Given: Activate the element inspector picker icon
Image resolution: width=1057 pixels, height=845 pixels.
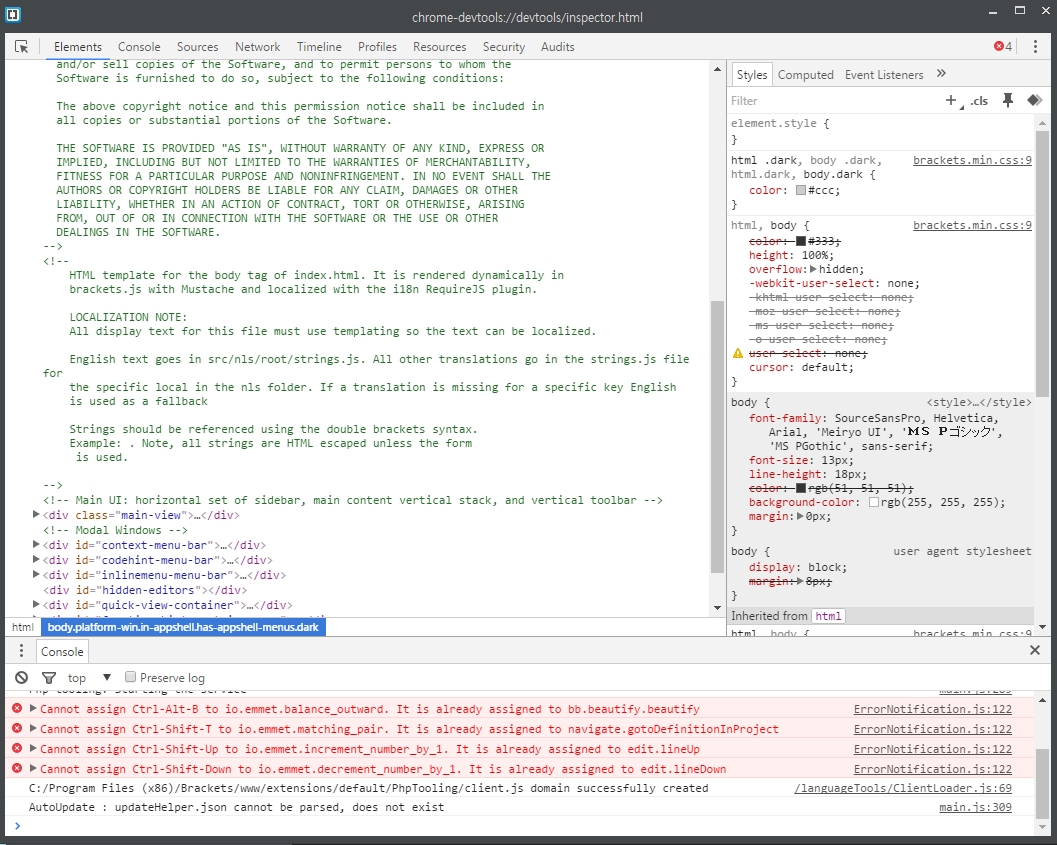Looking at the screenshot, I should [22, 47].
